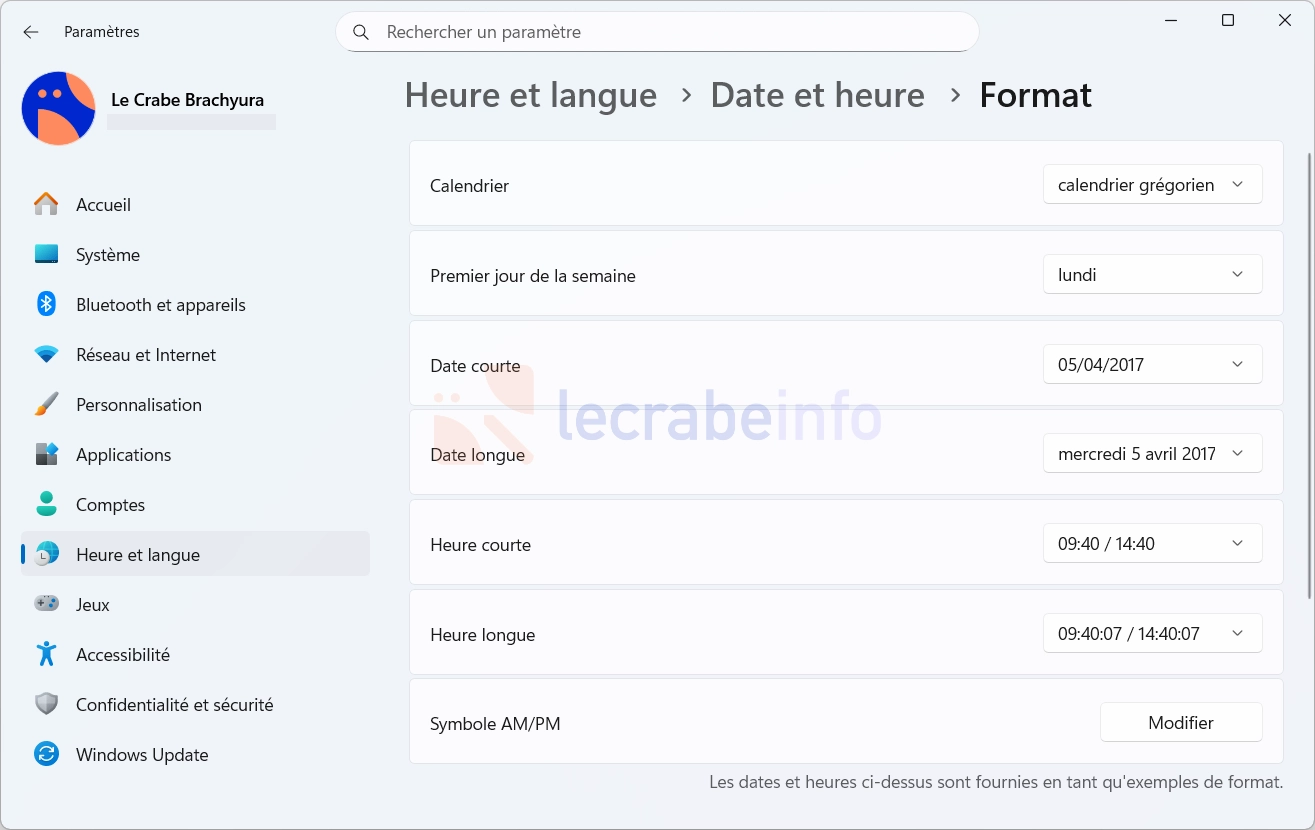This screenshot has height=830, width=1315.
Task: Click the user avatar picture
Action: click(58, 108)
